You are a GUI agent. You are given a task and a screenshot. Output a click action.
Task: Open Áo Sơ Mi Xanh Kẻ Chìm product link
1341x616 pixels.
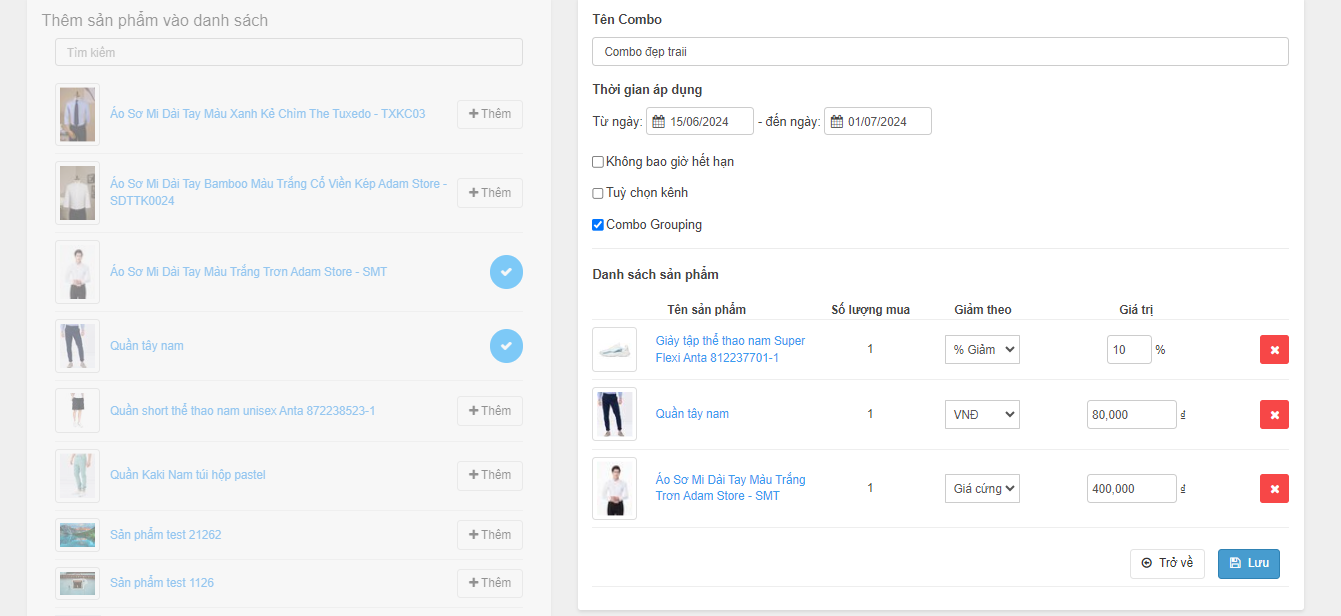click(267, 114)
